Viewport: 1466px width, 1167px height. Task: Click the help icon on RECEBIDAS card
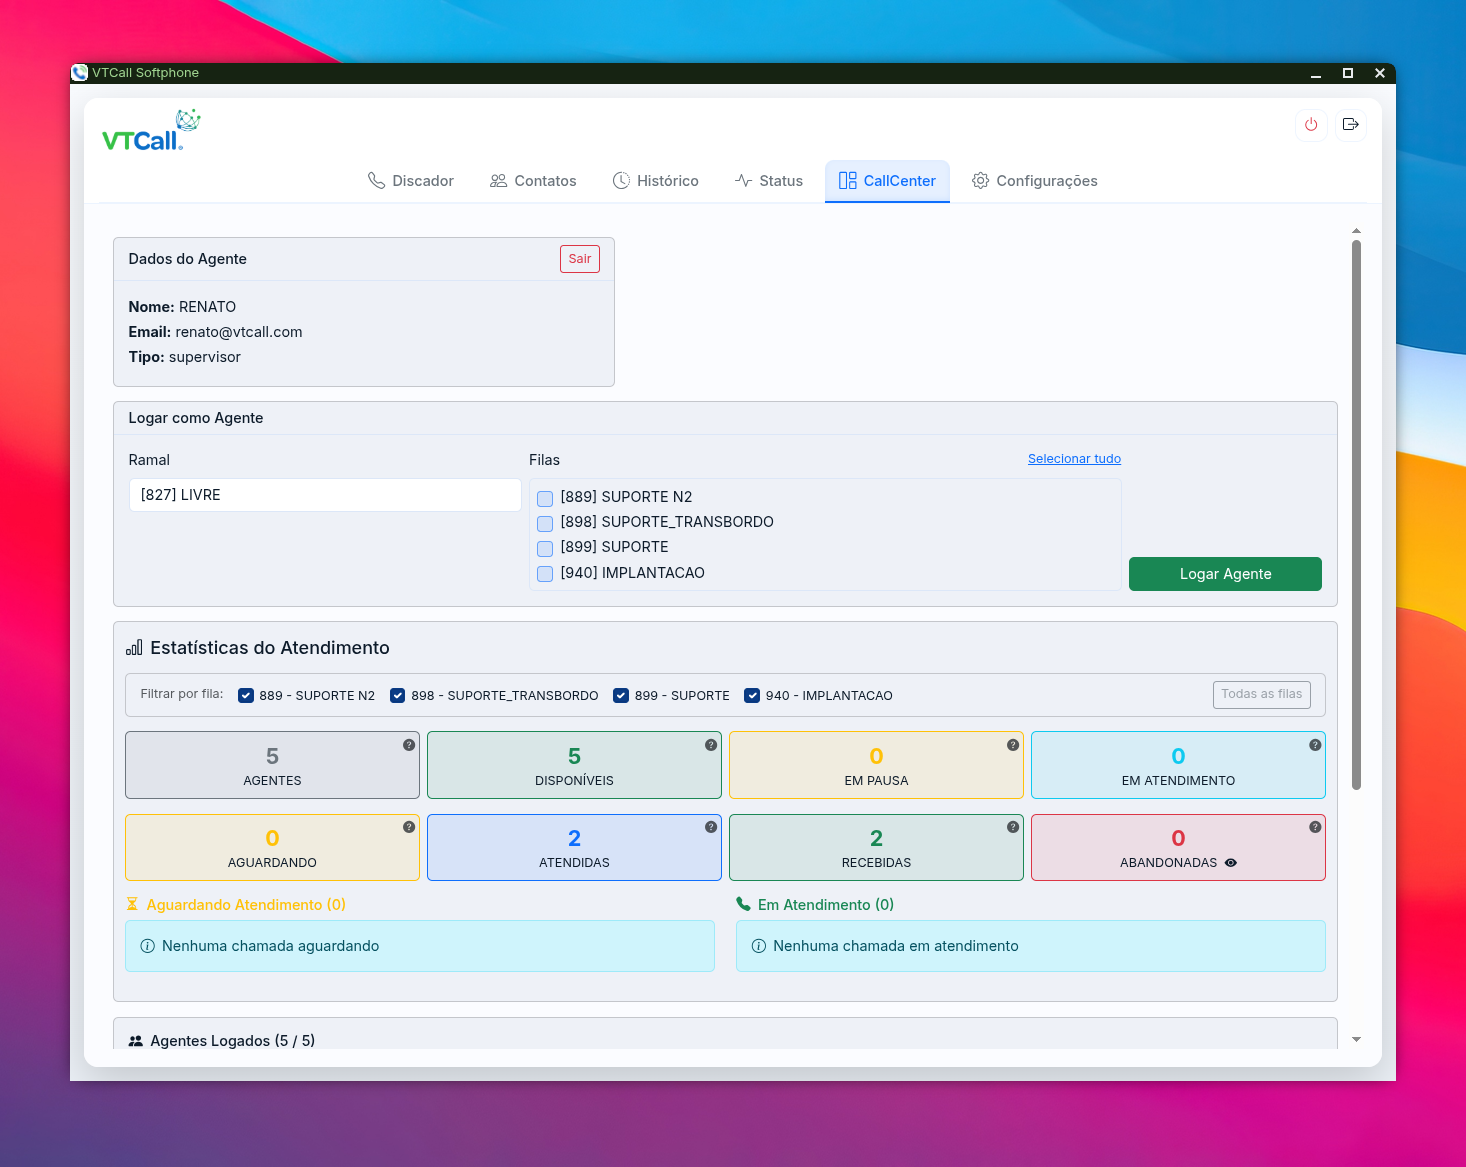1013,827
